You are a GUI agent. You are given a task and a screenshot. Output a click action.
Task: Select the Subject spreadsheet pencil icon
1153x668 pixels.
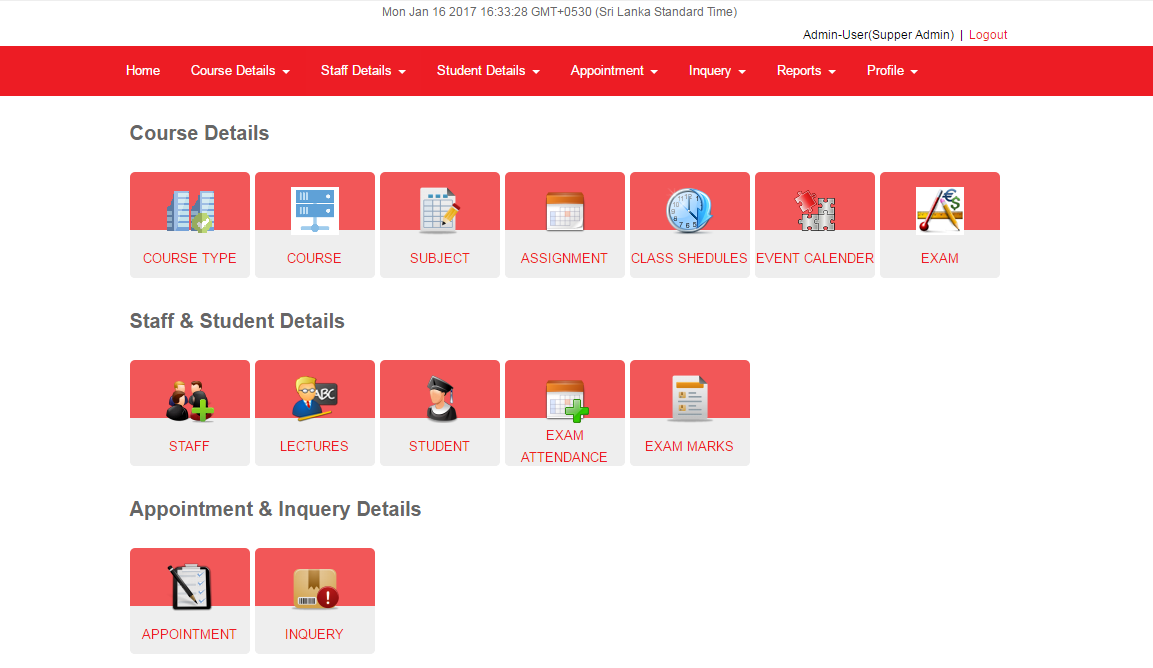[440, 211]
